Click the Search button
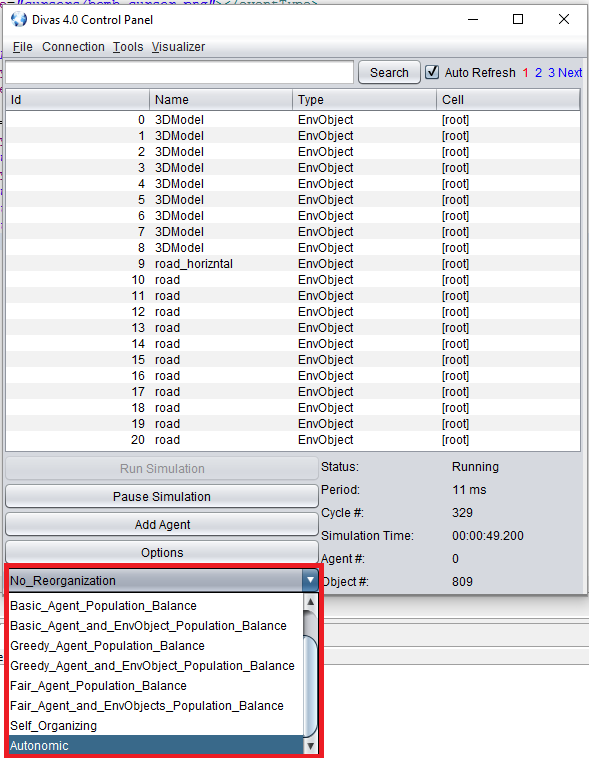This screenshot has width=589, height=758. [389, 73]
